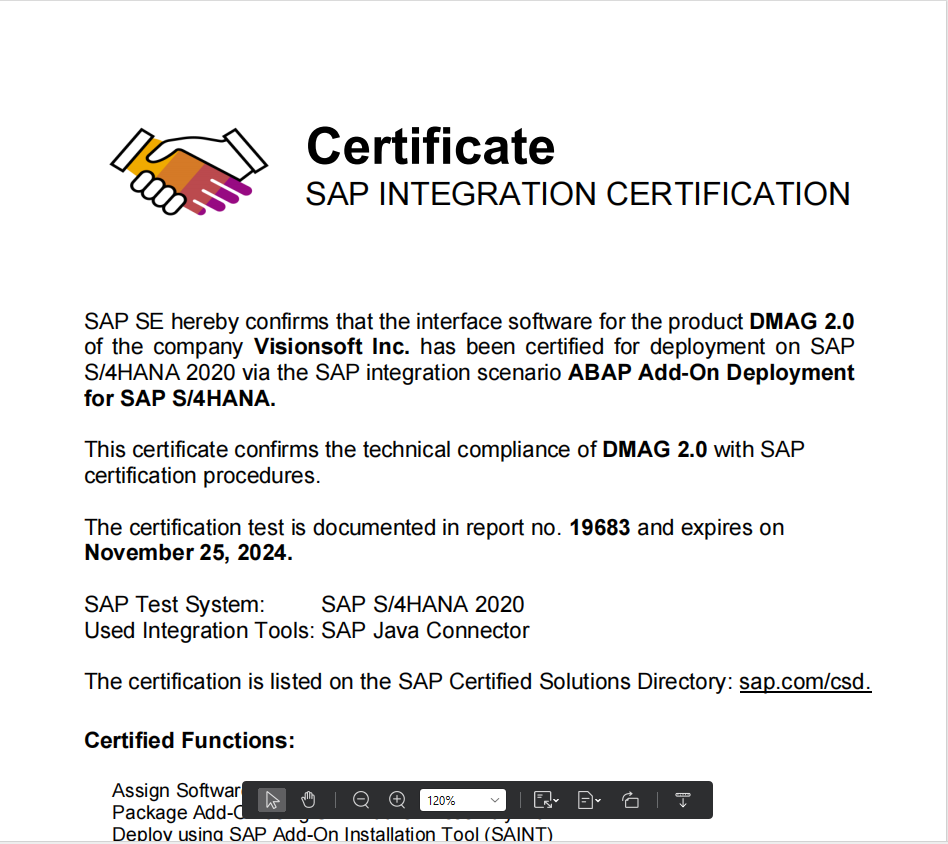948x844 pixels.
Task: Open the page fit options dropdown
Action: tap(546, 800)
